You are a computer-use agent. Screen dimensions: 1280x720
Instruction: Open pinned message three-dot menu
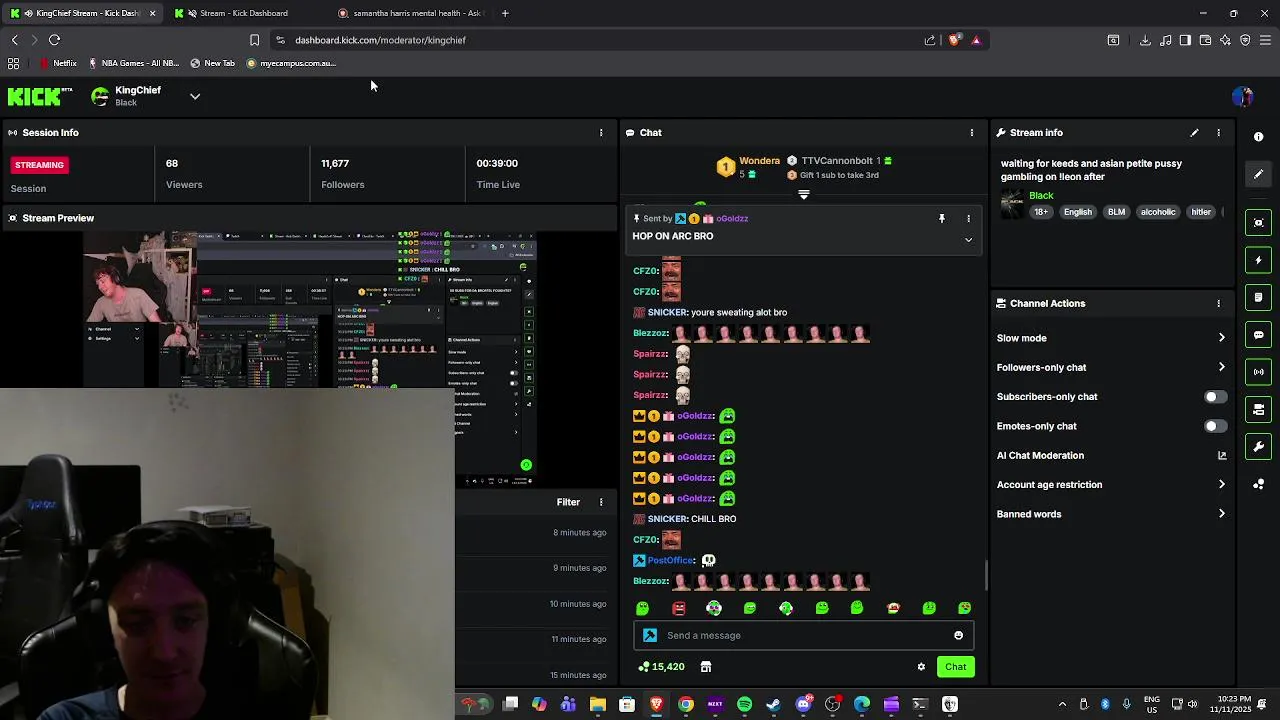click(x=968, y=218)
